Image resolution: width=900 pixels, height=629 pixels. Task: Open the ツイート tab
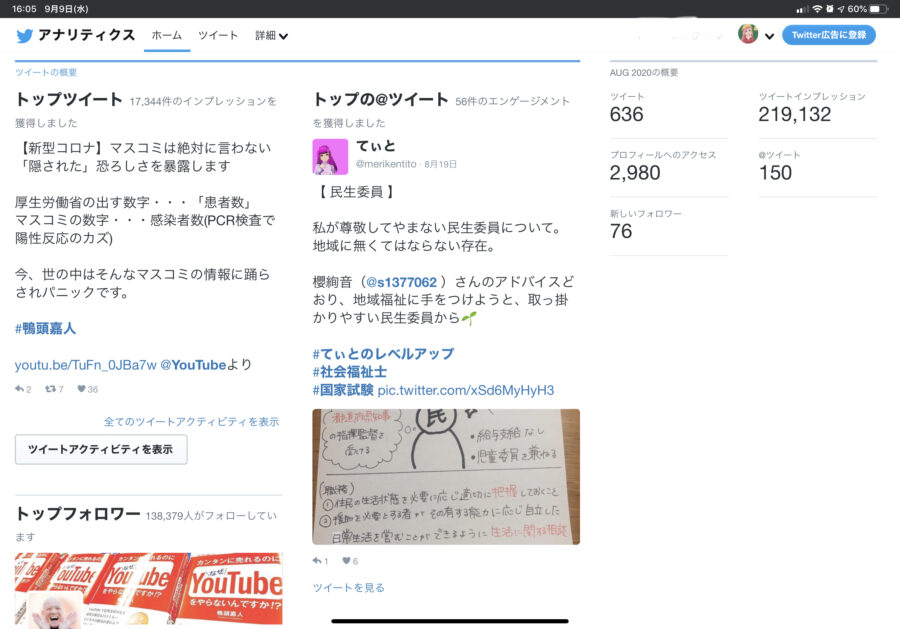coord(218,36)
